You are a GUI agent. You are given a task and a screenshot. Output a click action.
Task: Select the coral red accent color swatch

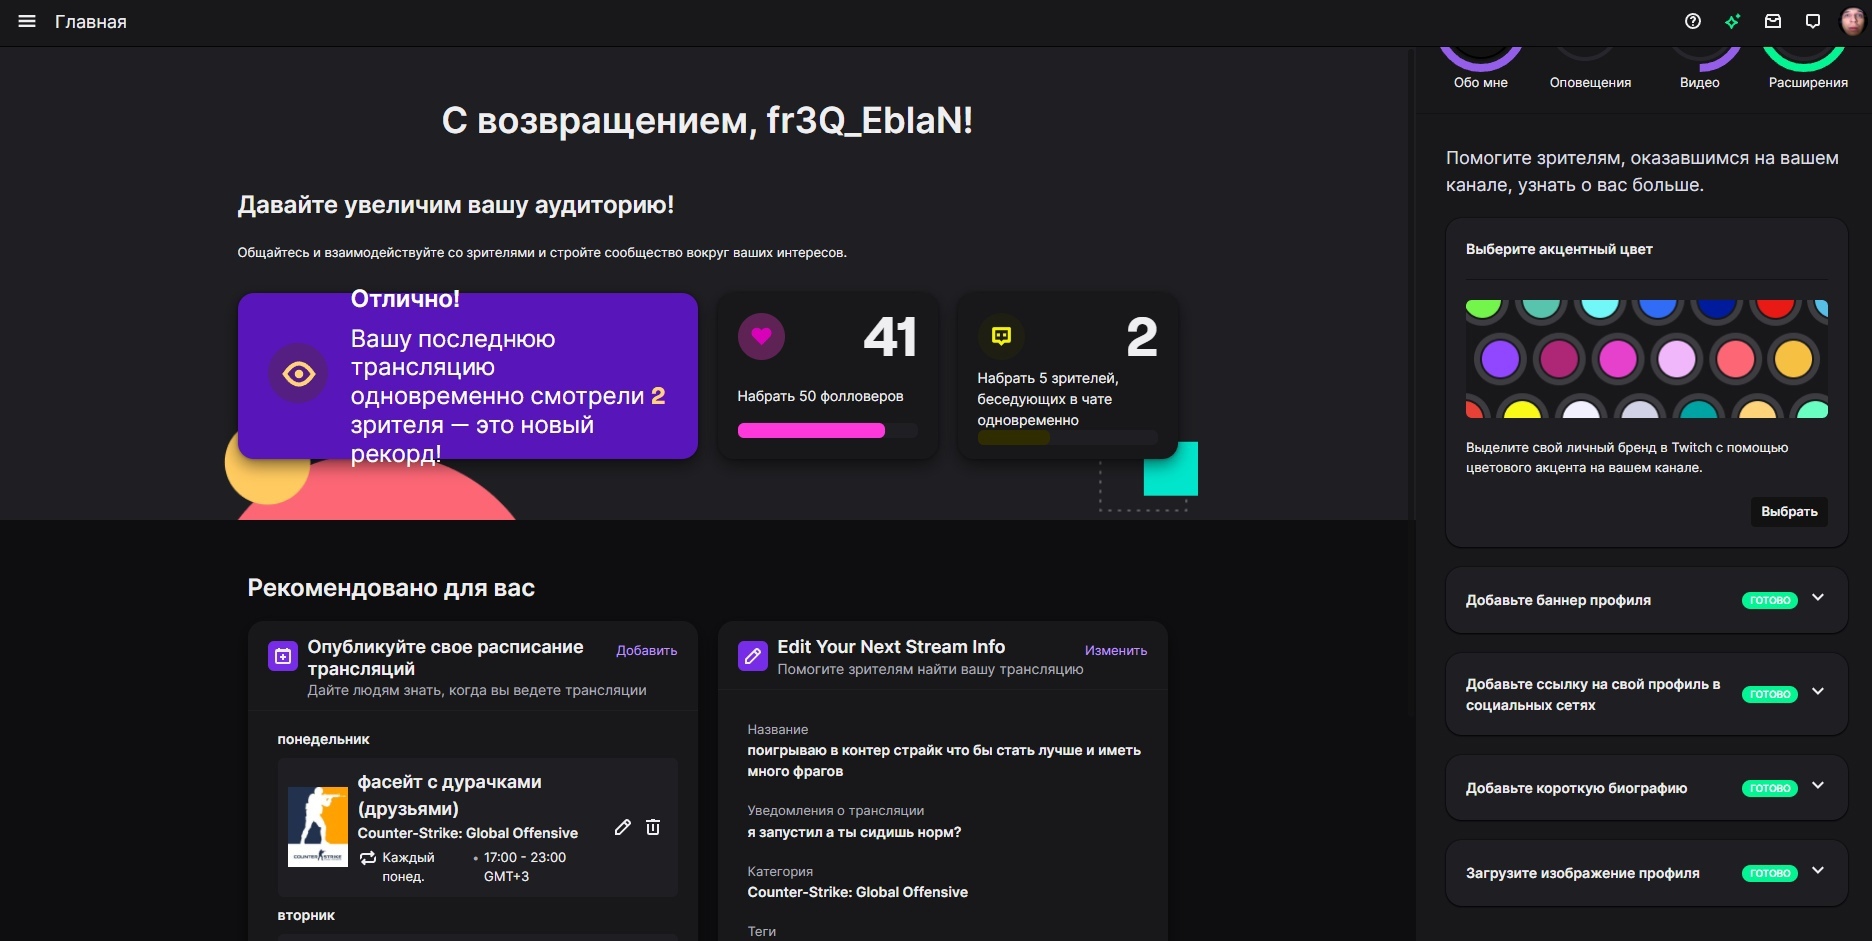pos(1735,359)
